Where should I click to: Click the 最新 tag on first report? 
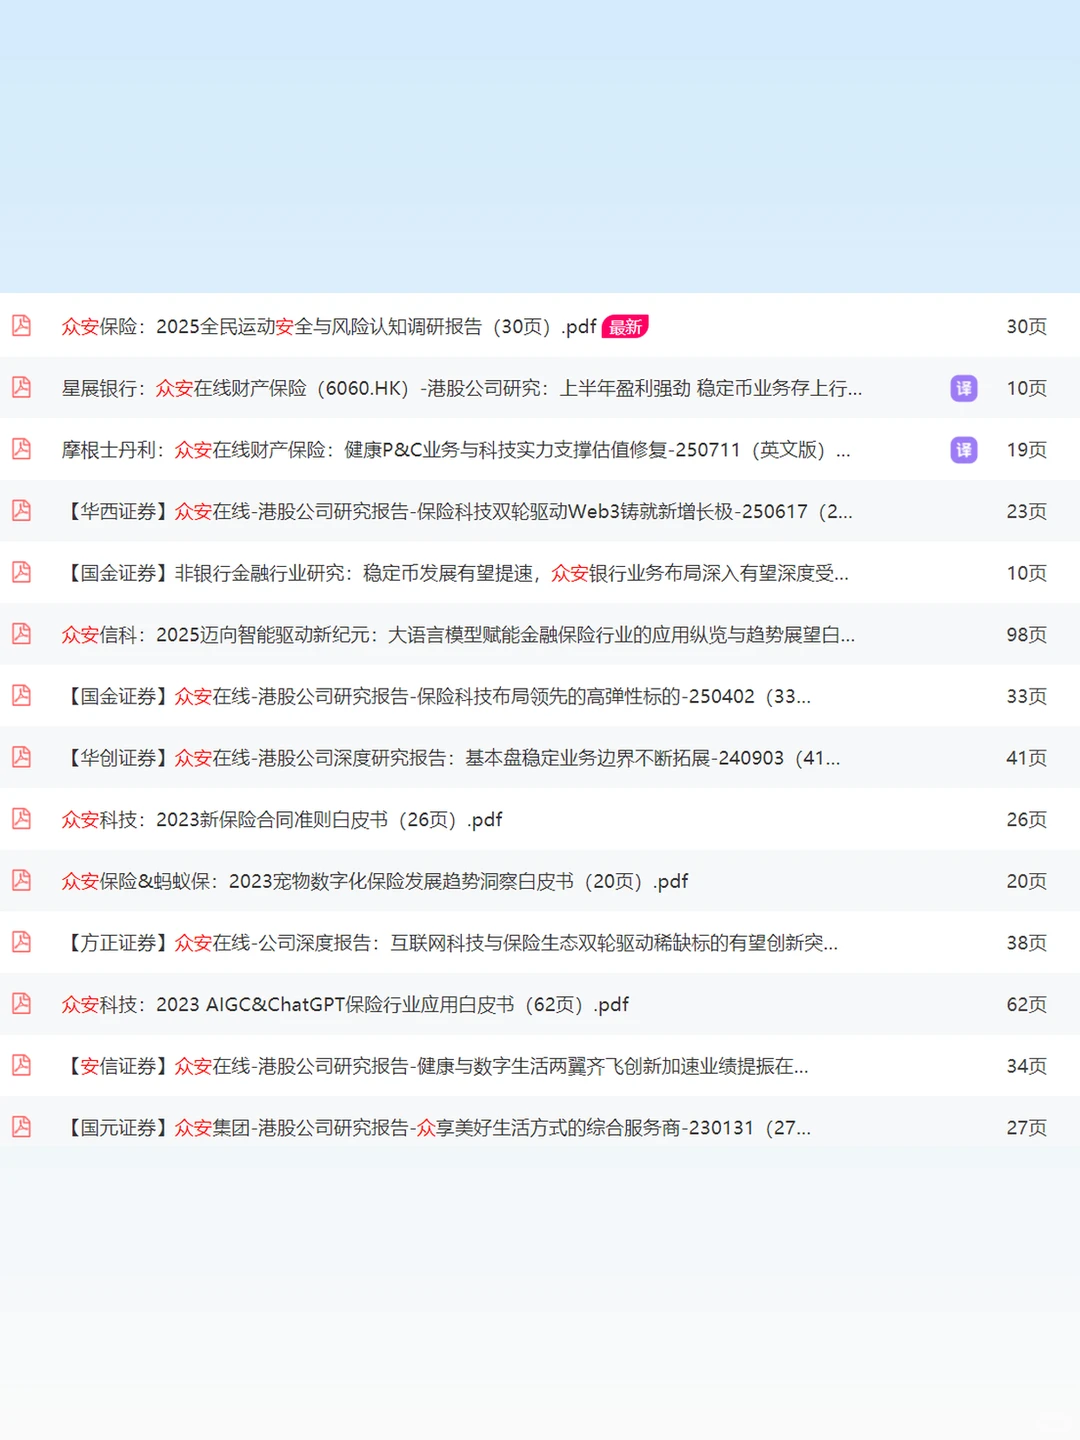[x=625, y=327]
